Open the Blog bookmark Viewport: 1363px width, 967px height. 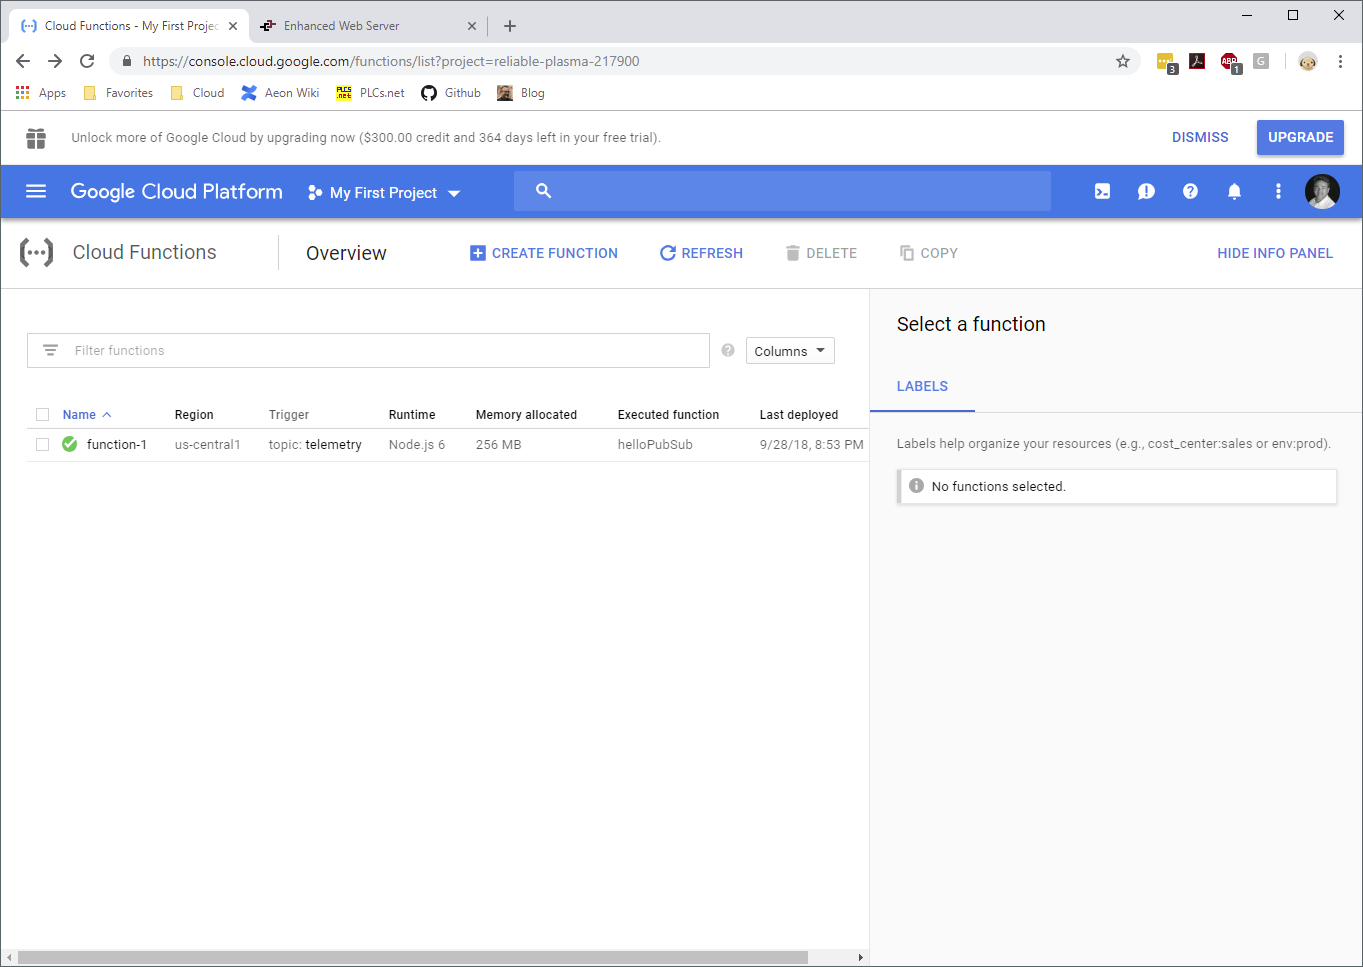click(521, 93)
